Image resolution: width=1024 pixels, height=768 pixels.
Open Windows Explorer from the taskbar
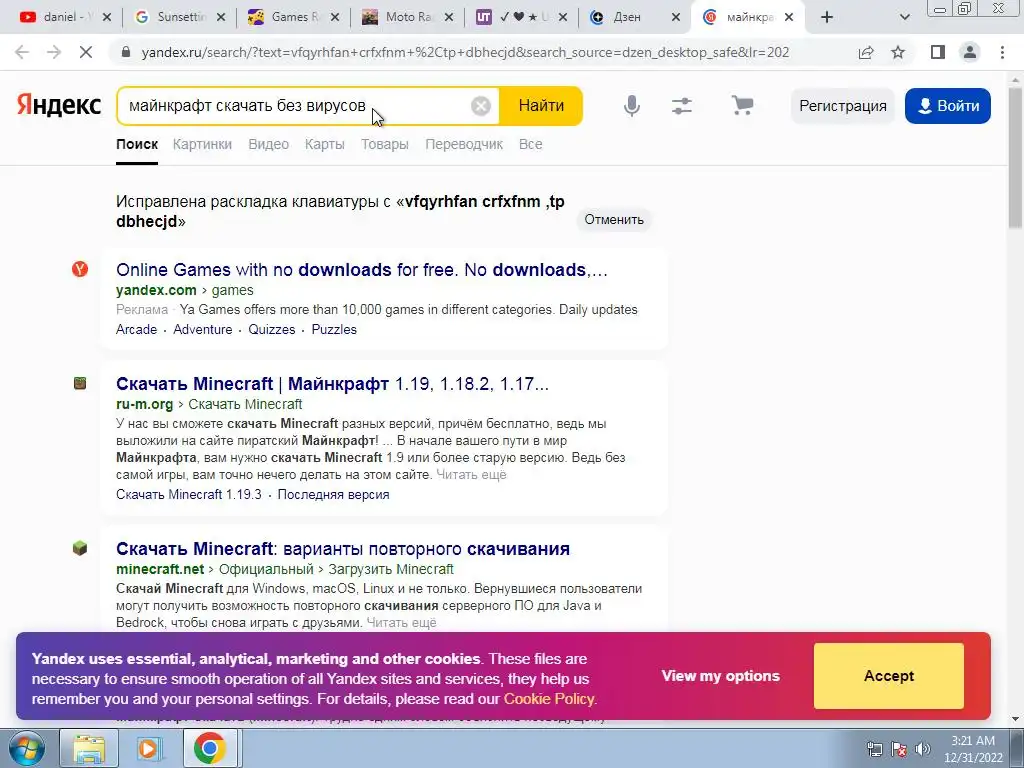(89, 748)
